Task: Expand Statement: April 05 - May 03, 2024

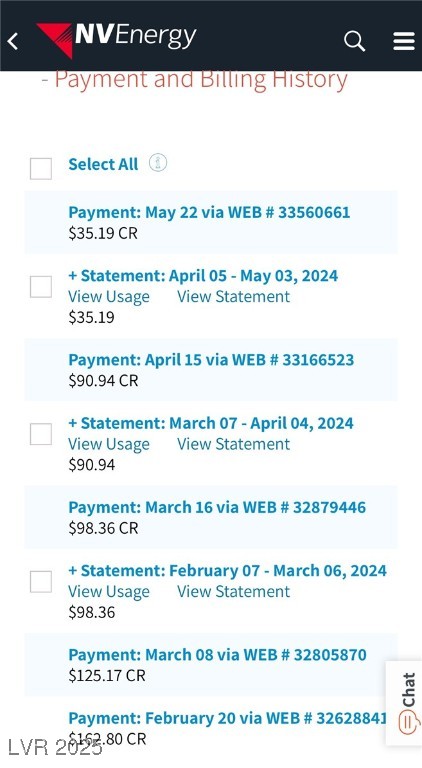Action: [x=203, y=276]
